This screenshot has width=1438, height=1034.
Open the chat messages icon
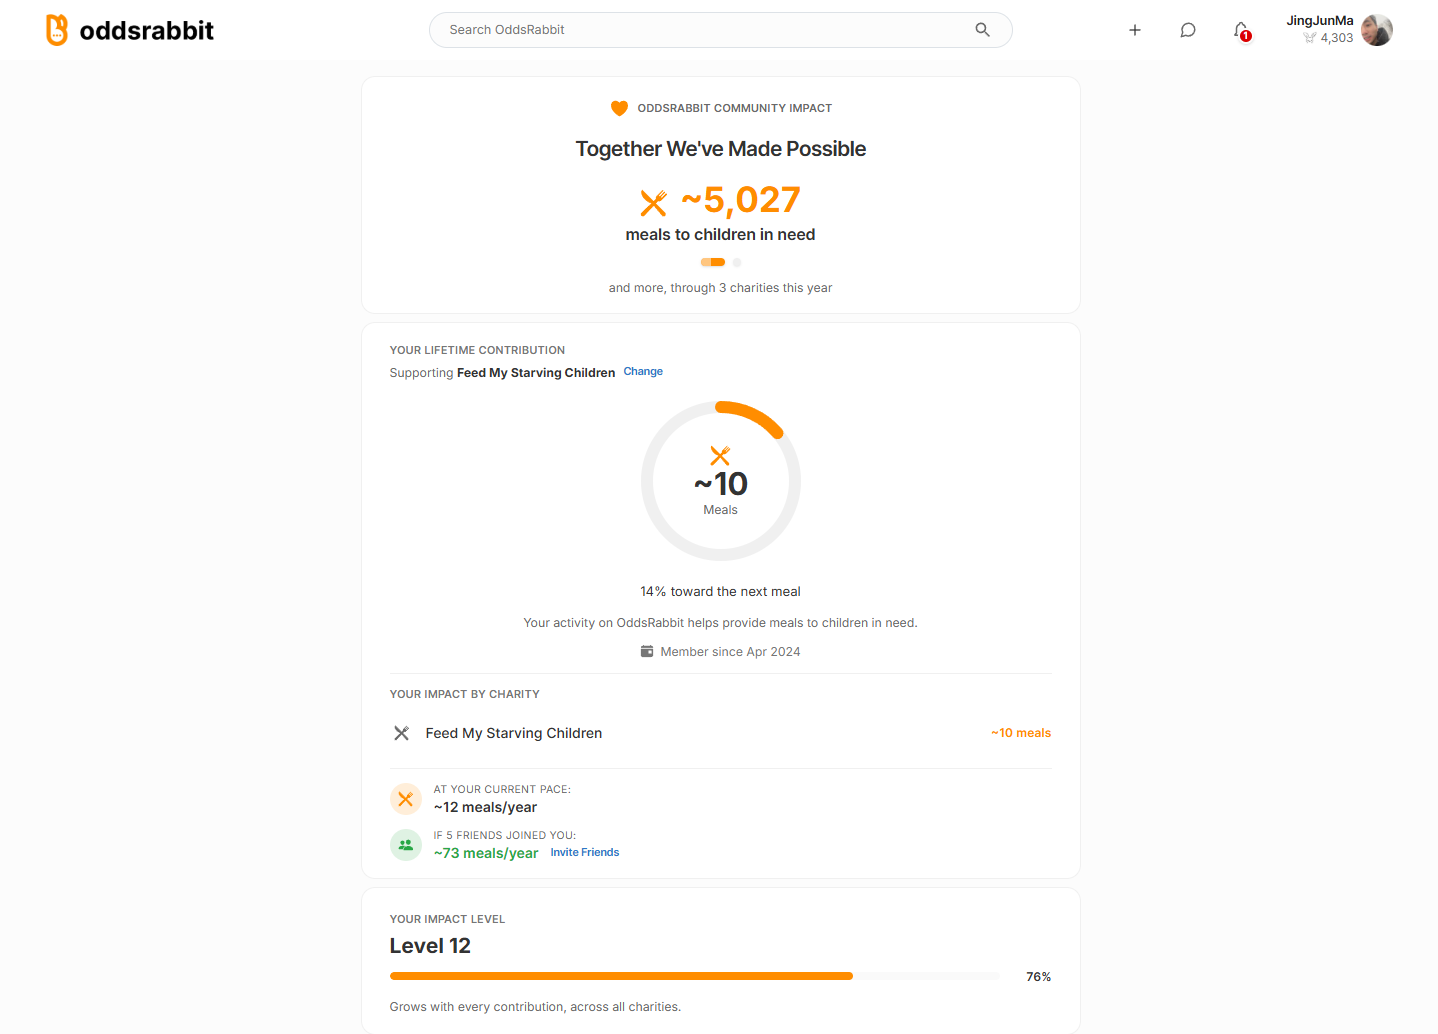click(1188, 30)
